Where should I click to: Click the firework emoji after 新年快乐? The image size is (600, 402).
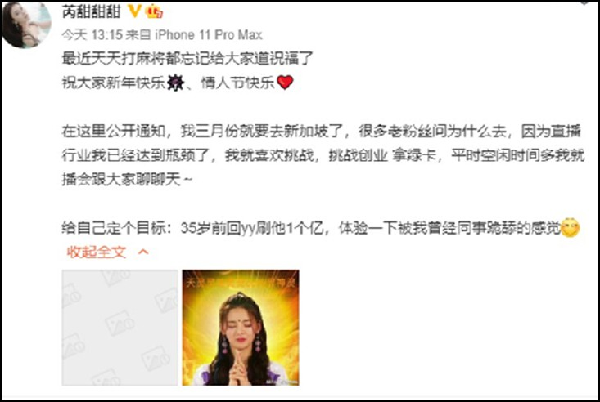(x=175, y=83)
